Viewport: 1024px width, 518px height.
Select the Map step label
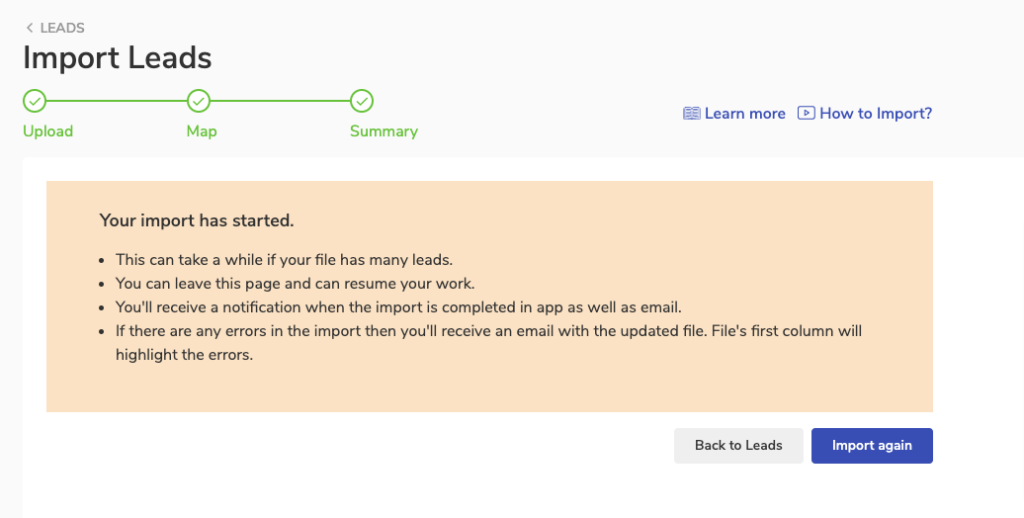click(x=201, y=131)
